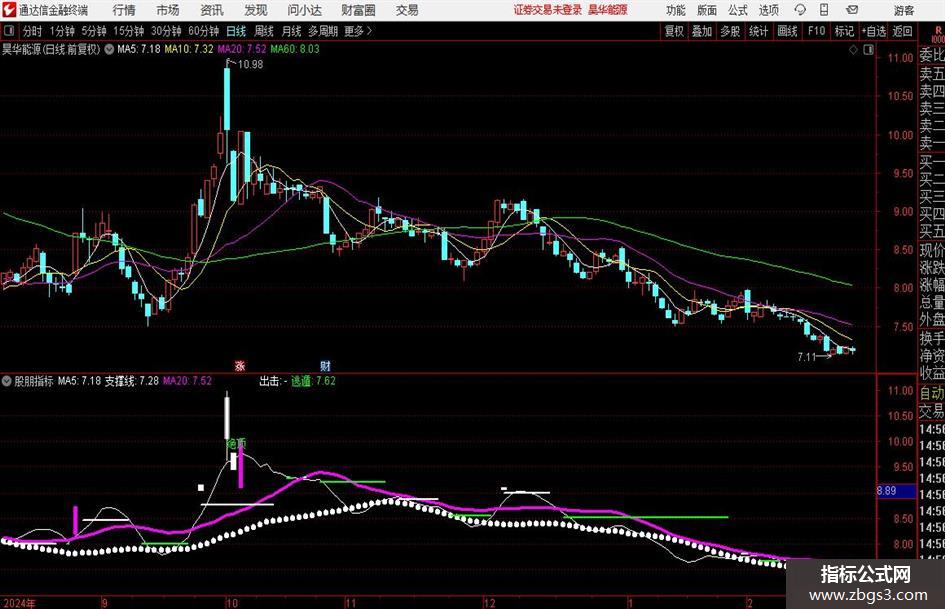This screenshot has height=609, width=945.
Task: Click the 游客 guest account label
Action: click(904, 10)
